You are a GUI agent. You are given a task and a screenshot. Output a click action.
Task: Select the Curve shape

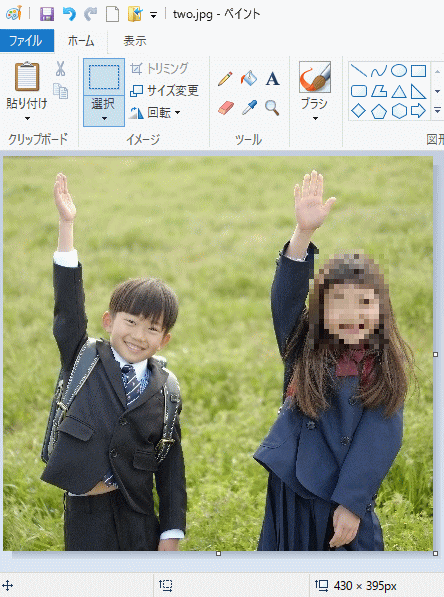pyautogui.click(x=379, y=71)
